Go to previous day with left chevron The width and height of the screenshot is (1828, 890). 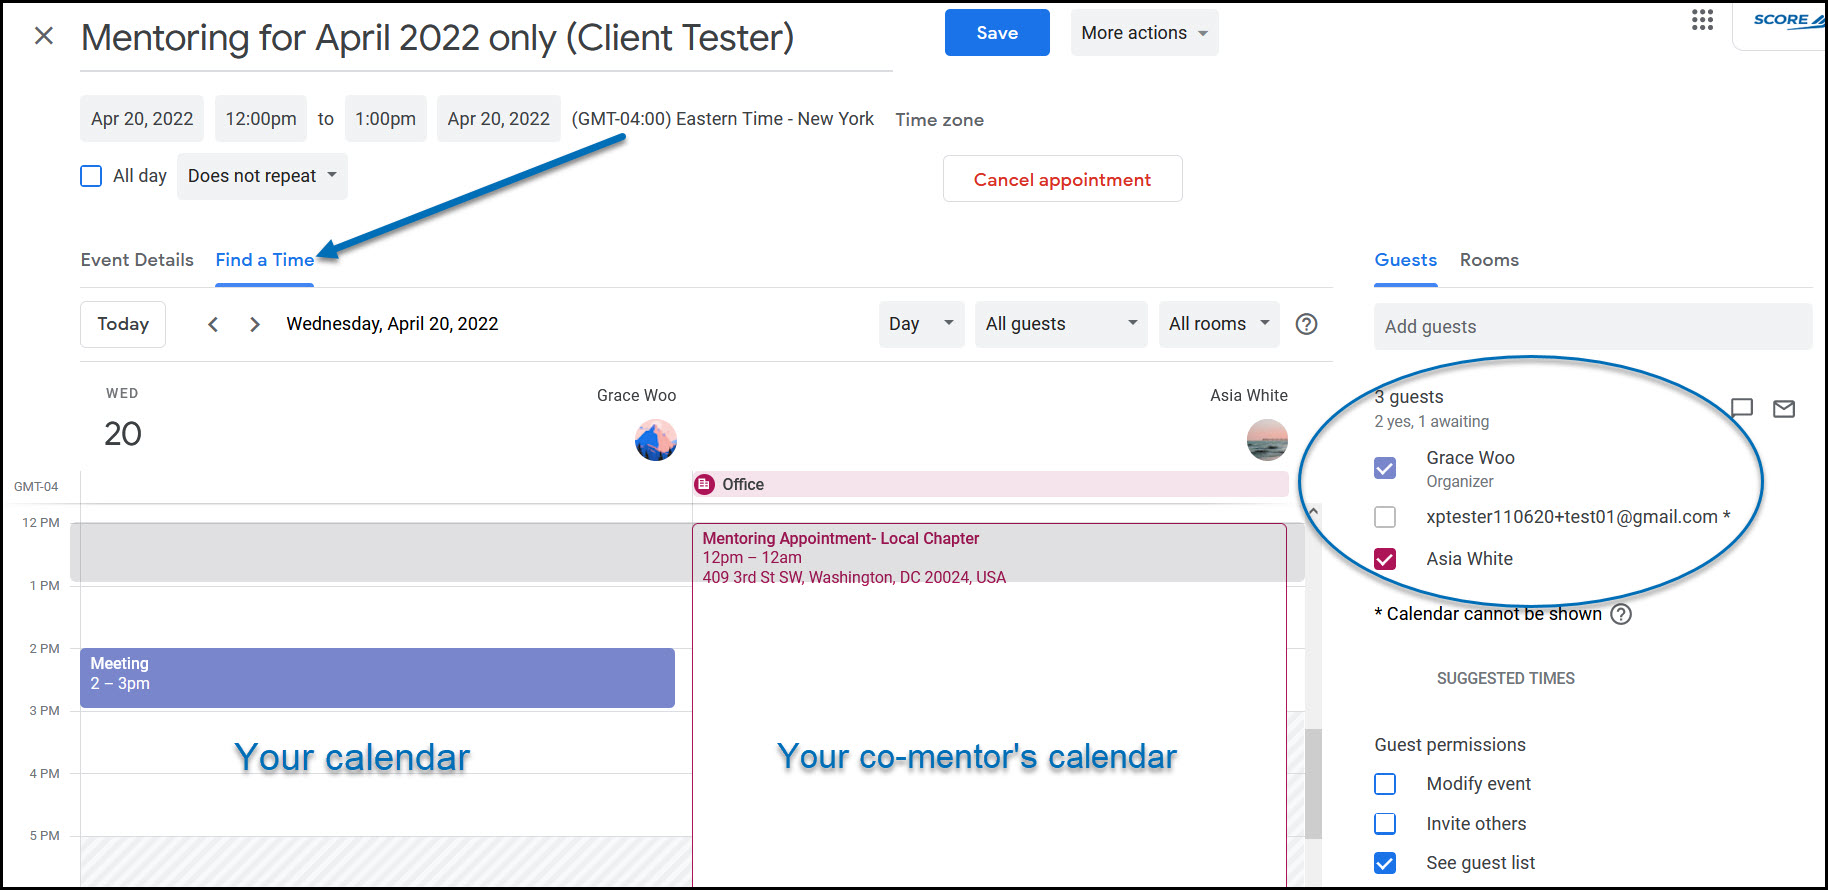pos(213,324)
